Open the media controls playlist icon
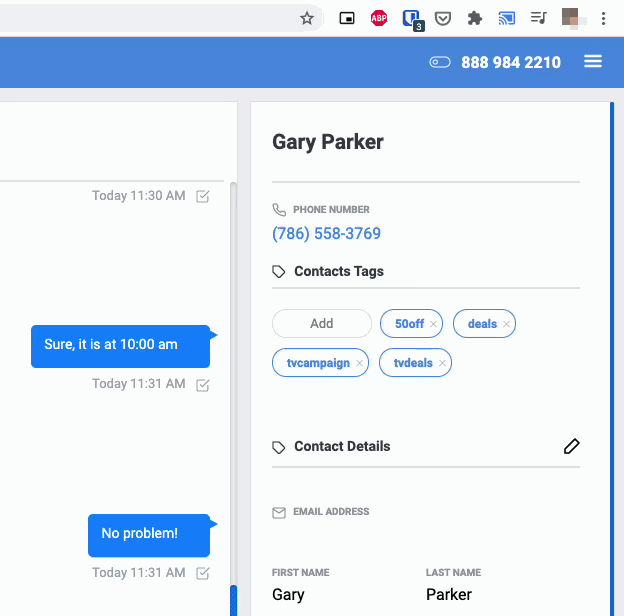The height and width of the screenshot is (616, 624). 538,18
